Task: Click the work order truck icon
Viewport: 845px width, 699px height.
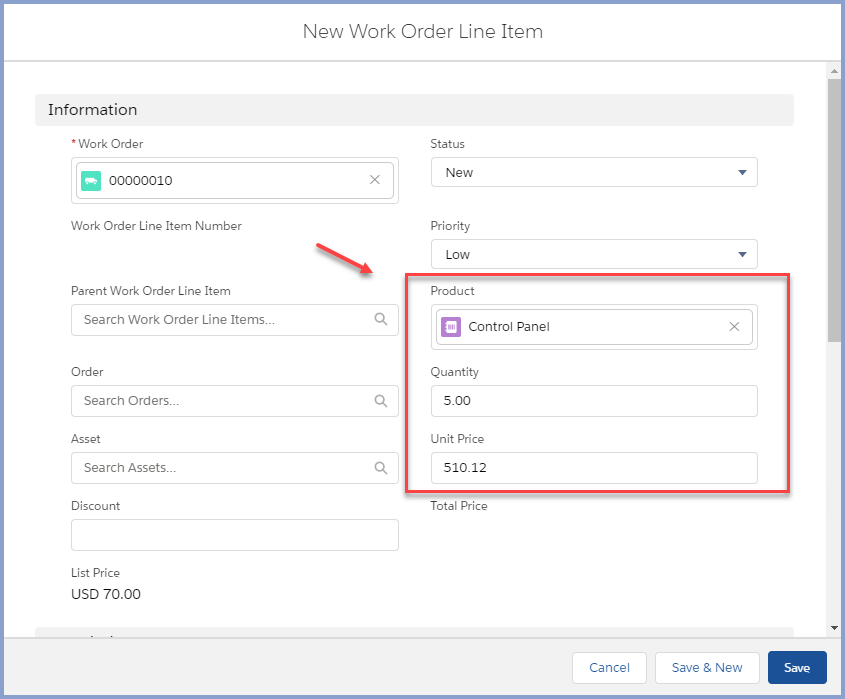Action: click(91, 181)
